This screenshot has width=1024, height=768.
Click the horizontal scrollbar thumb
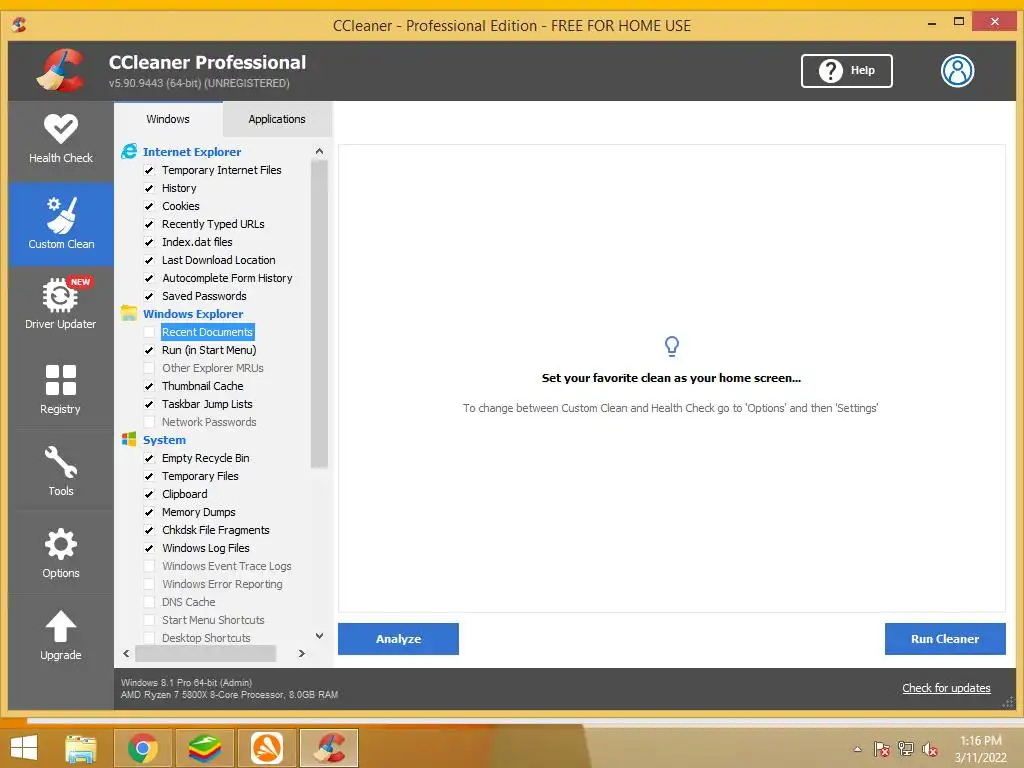205,653
